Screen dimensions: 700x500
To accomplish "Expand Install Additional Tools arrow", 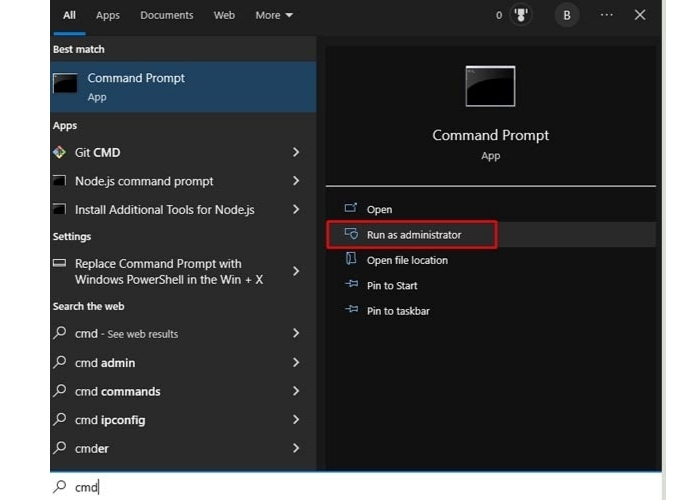I will coord(296,209).
